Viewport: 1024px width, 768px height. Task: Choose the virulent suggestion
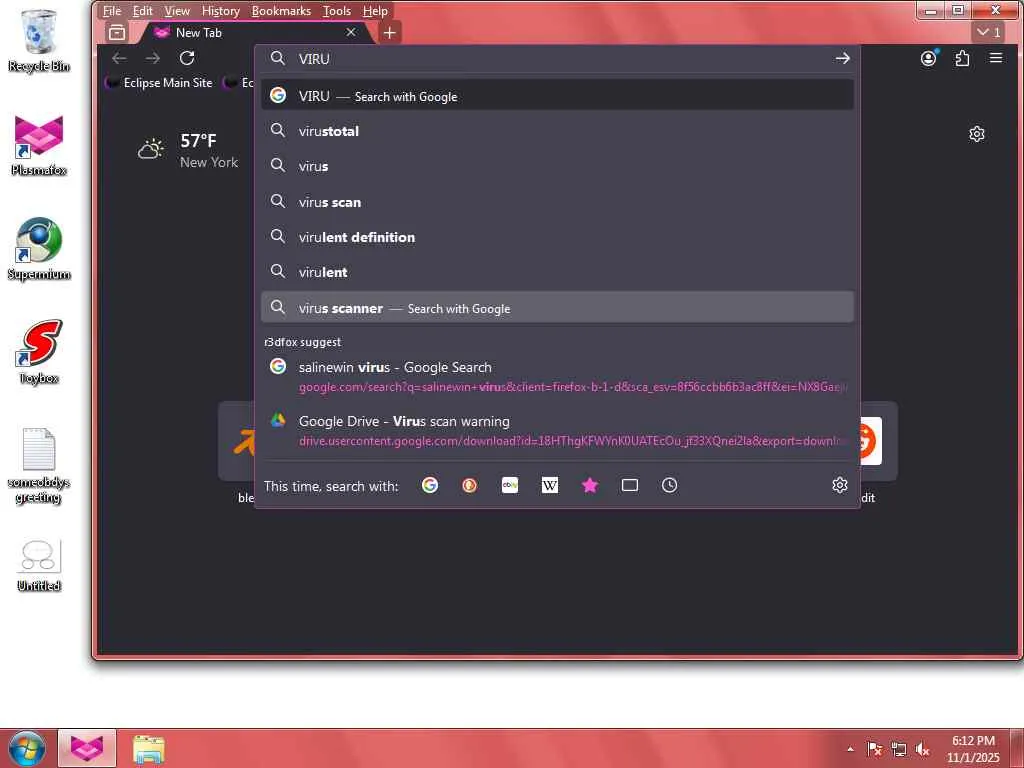(557, 272)
